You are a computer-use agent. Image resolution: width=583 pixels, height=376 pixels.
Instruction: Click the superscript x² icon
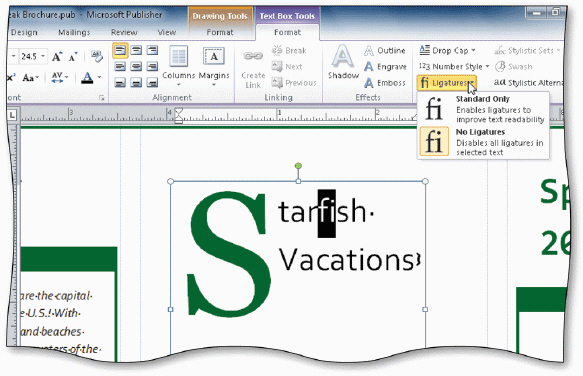(x=11, y=78)
